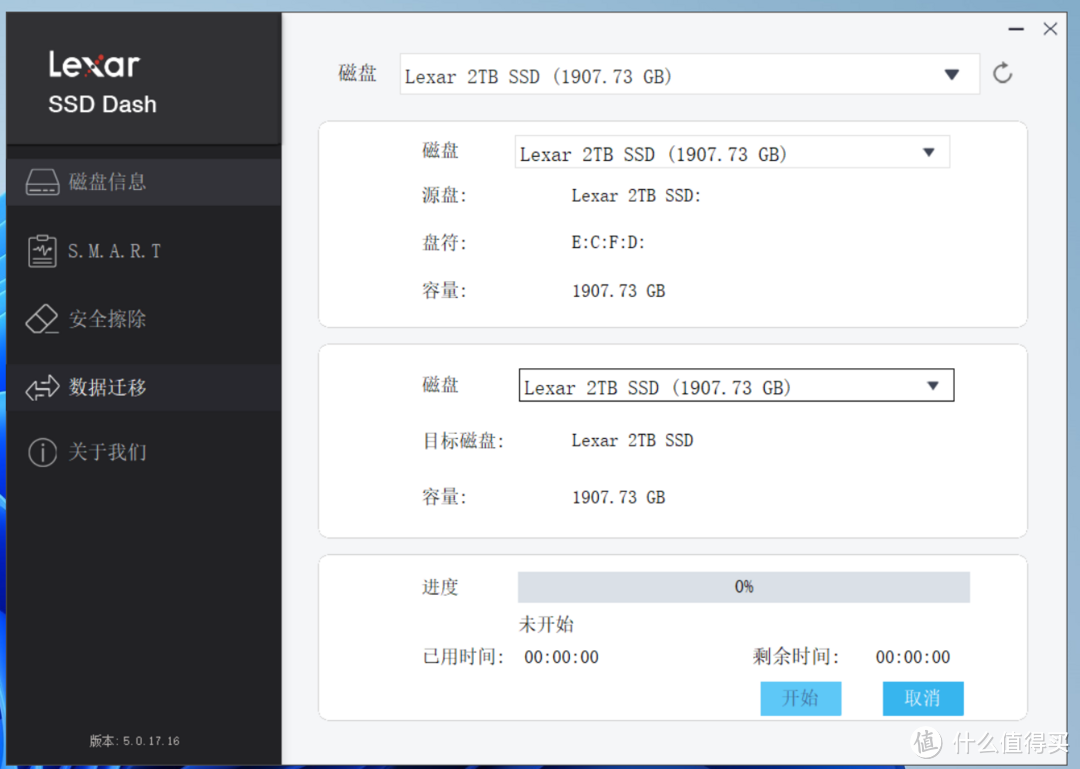
Task: Click the elapsed time value 00:00:00
Action: pos(561,657)
